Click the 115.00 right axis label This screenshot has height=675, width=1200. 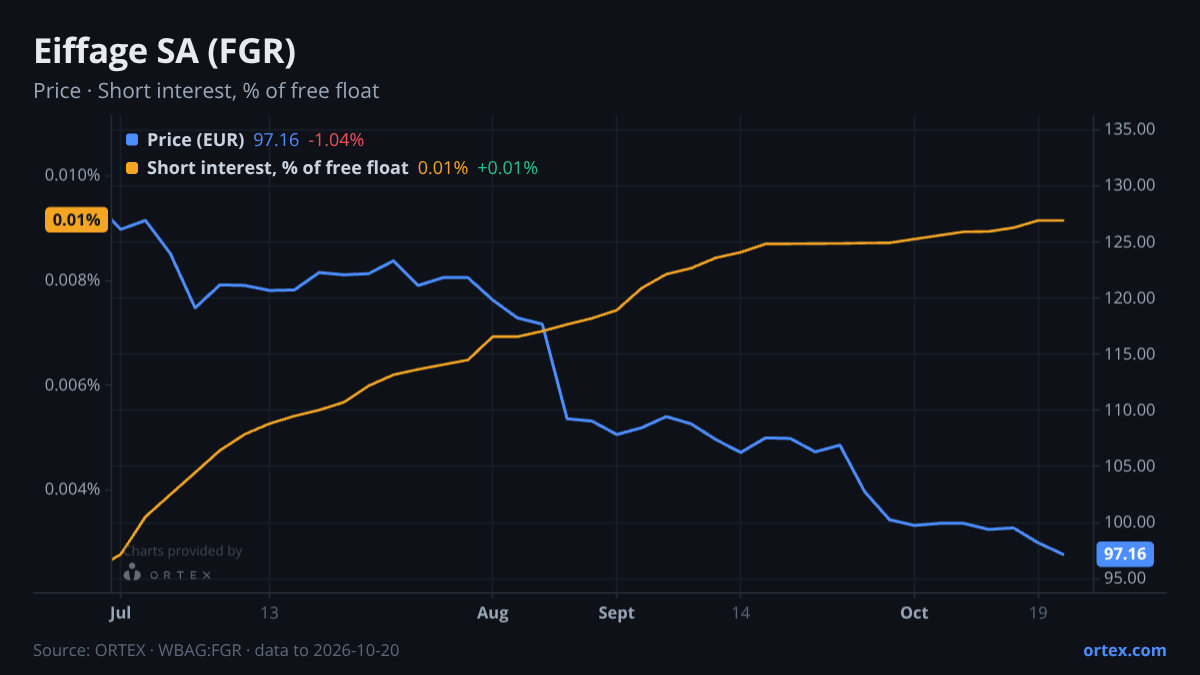1129,354
